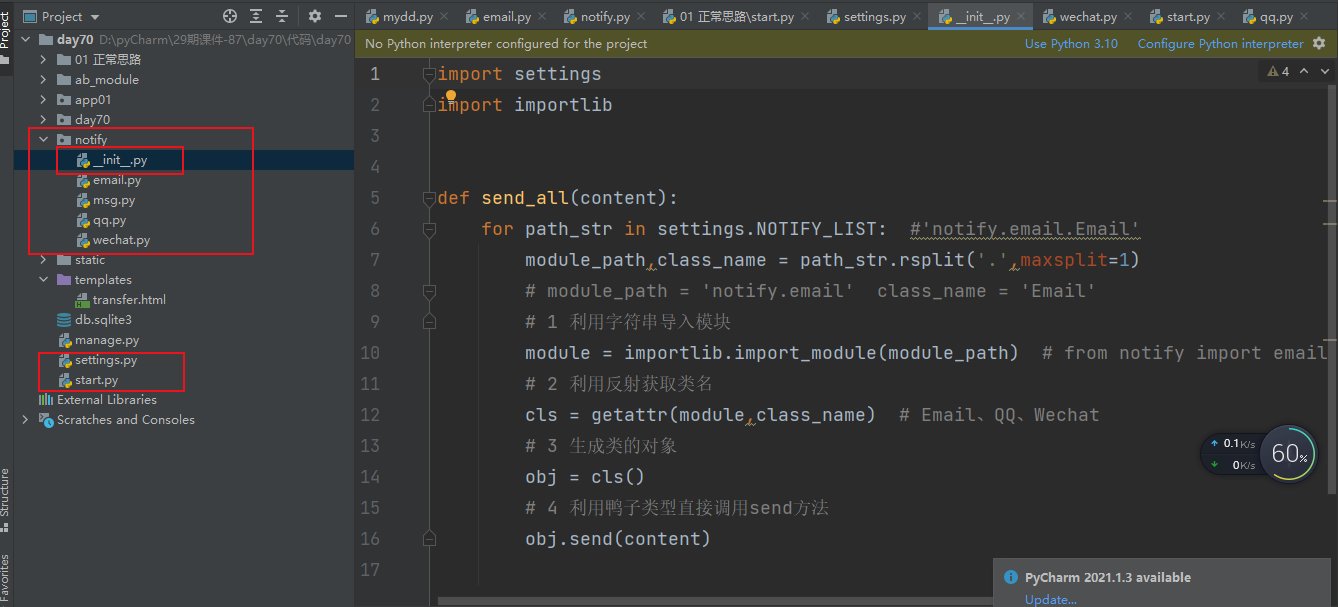
Task: Open the Favorites tool window stripe
Action: 5,580
